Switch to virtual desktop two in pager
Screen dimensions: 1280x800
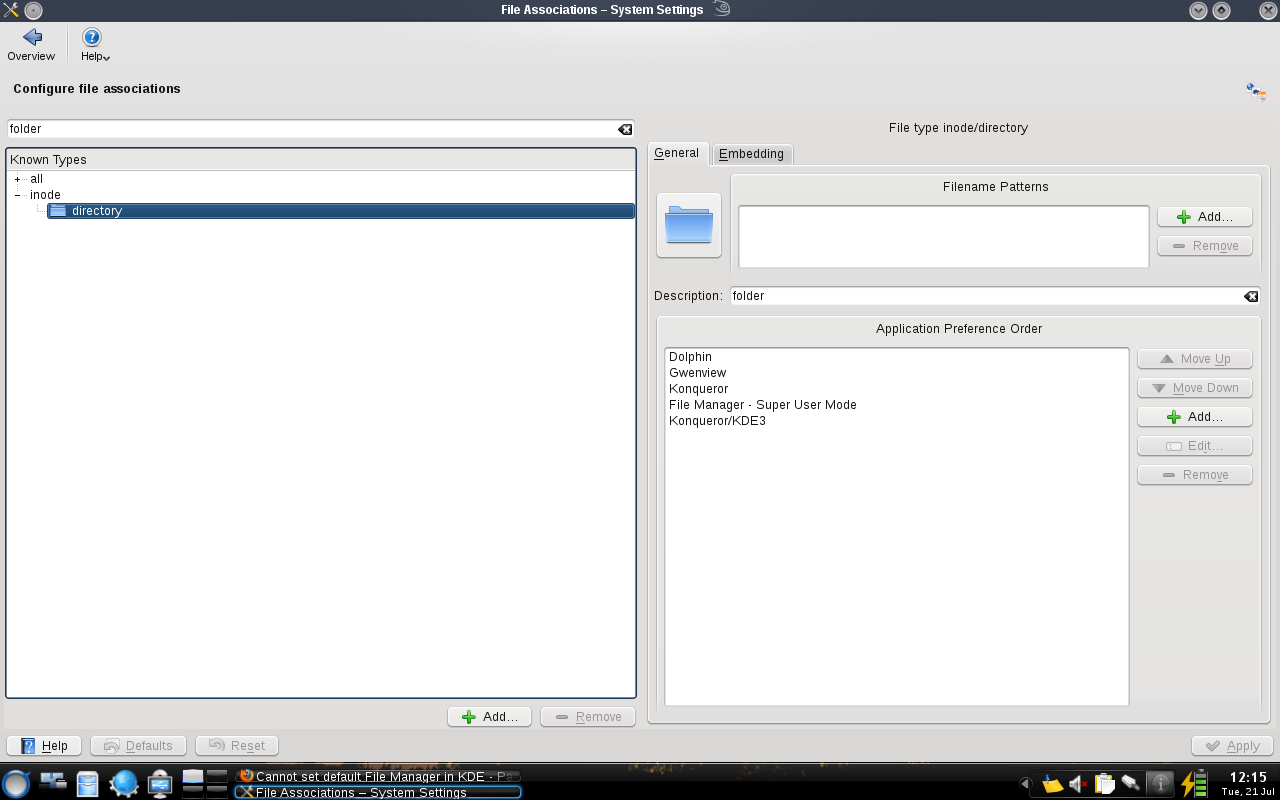click(x=217, y=776)
